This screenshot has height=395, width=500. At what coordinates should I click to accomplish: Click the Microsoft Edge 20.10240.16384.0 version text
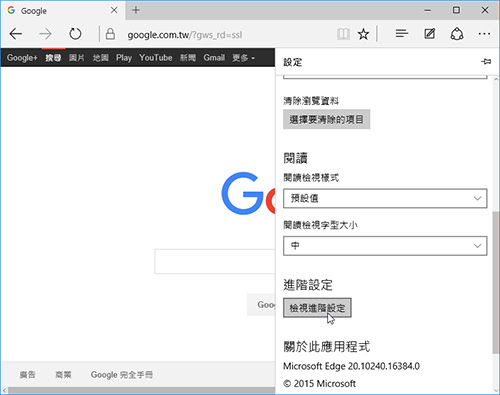351,366
